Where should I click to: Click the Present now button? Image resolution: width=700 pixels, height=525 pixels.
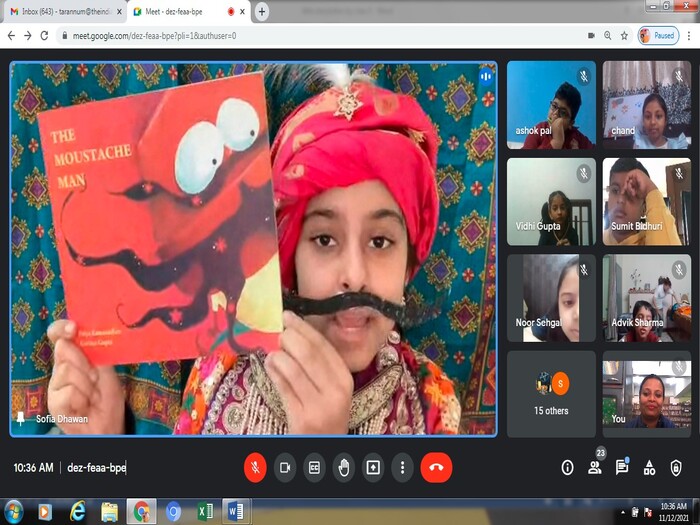(x=373, y=467)
